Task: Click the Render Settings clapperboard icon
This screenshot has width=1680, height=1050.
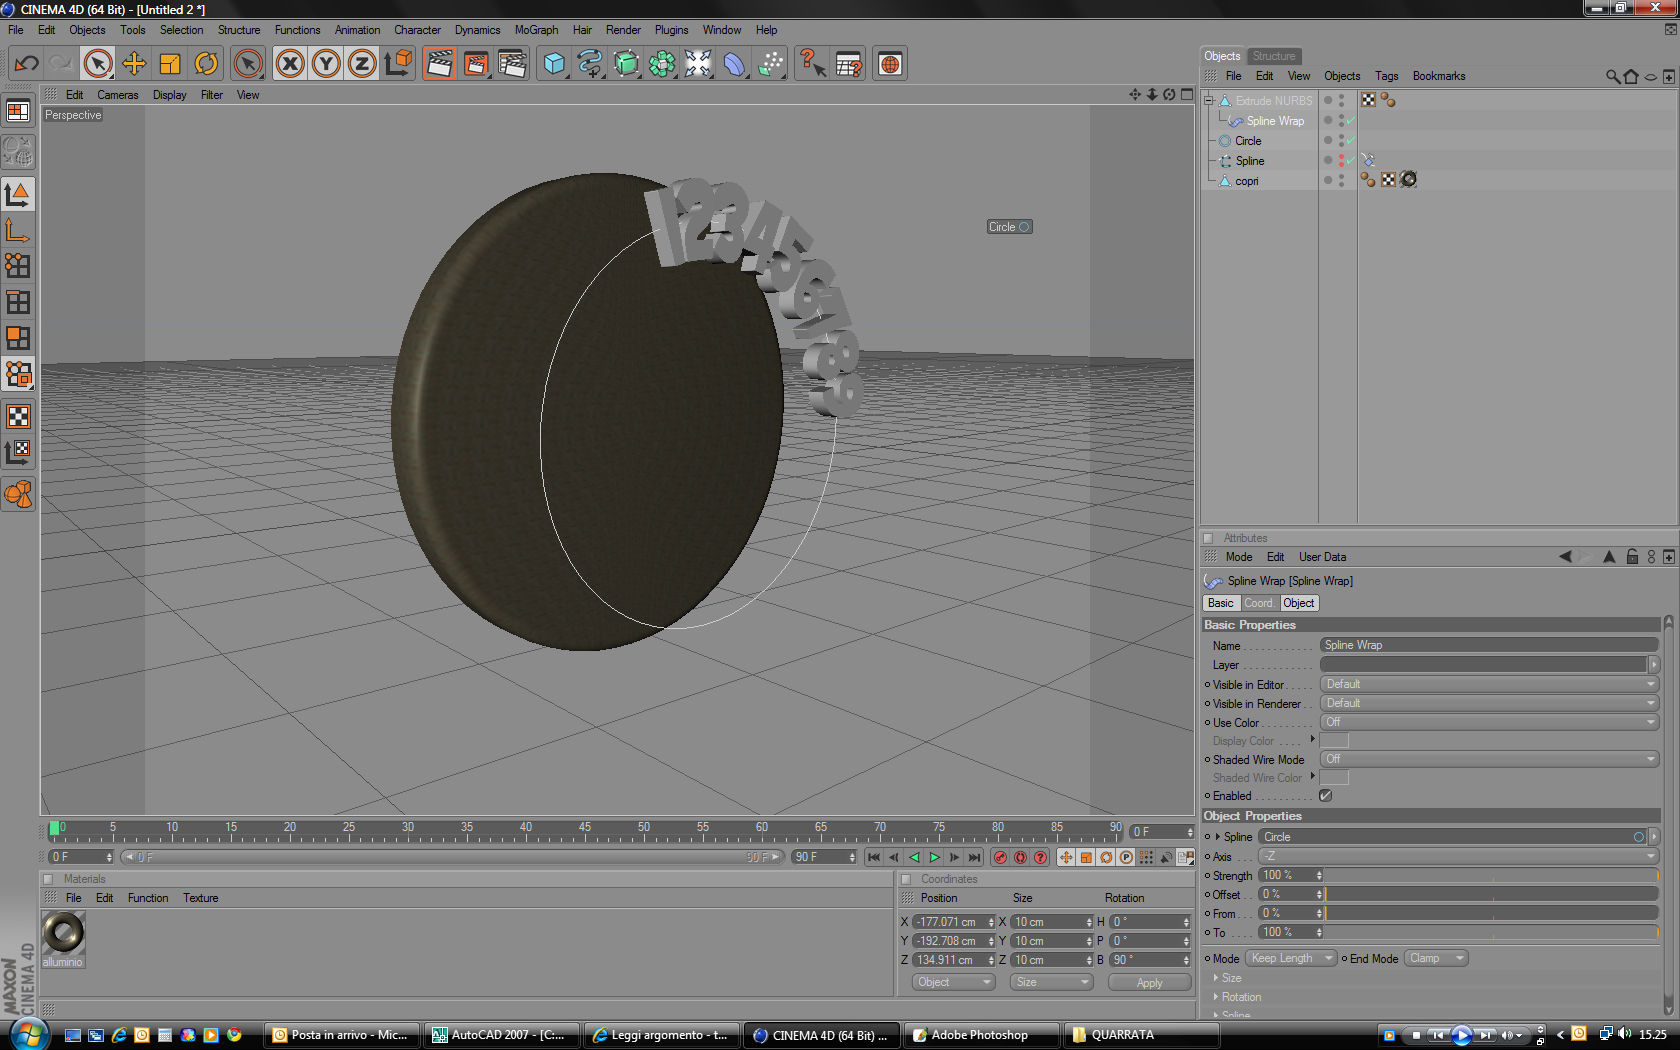Action: coord(512,64)
